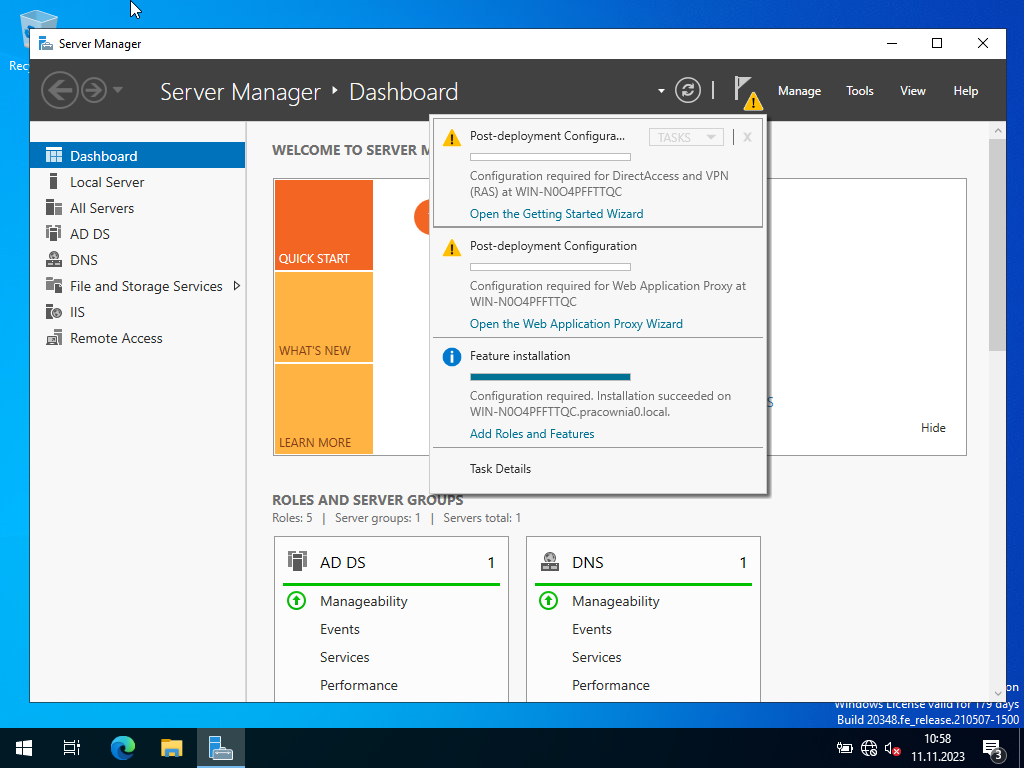Click the File and Storage Services icon

(54, 285)
